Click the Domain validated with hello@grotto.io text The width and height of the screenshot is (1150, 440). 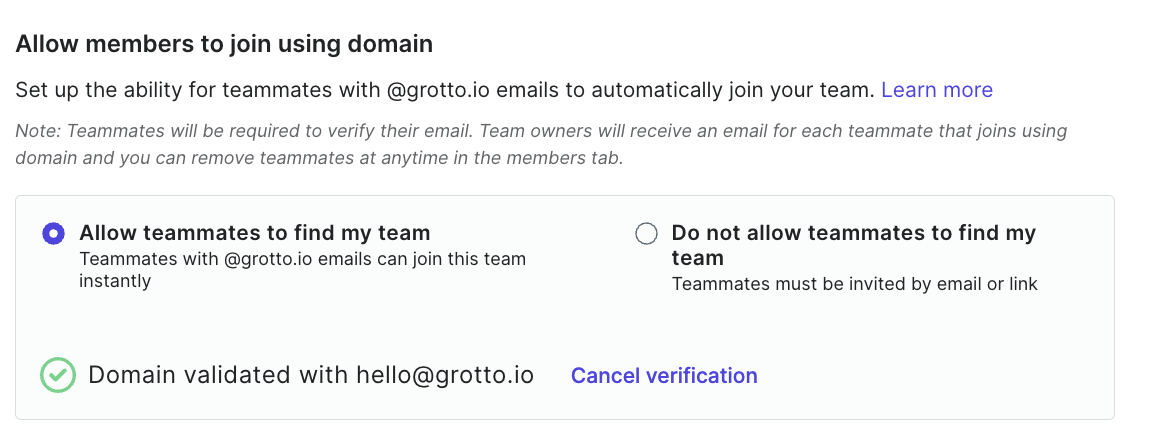tap(311, 375)
